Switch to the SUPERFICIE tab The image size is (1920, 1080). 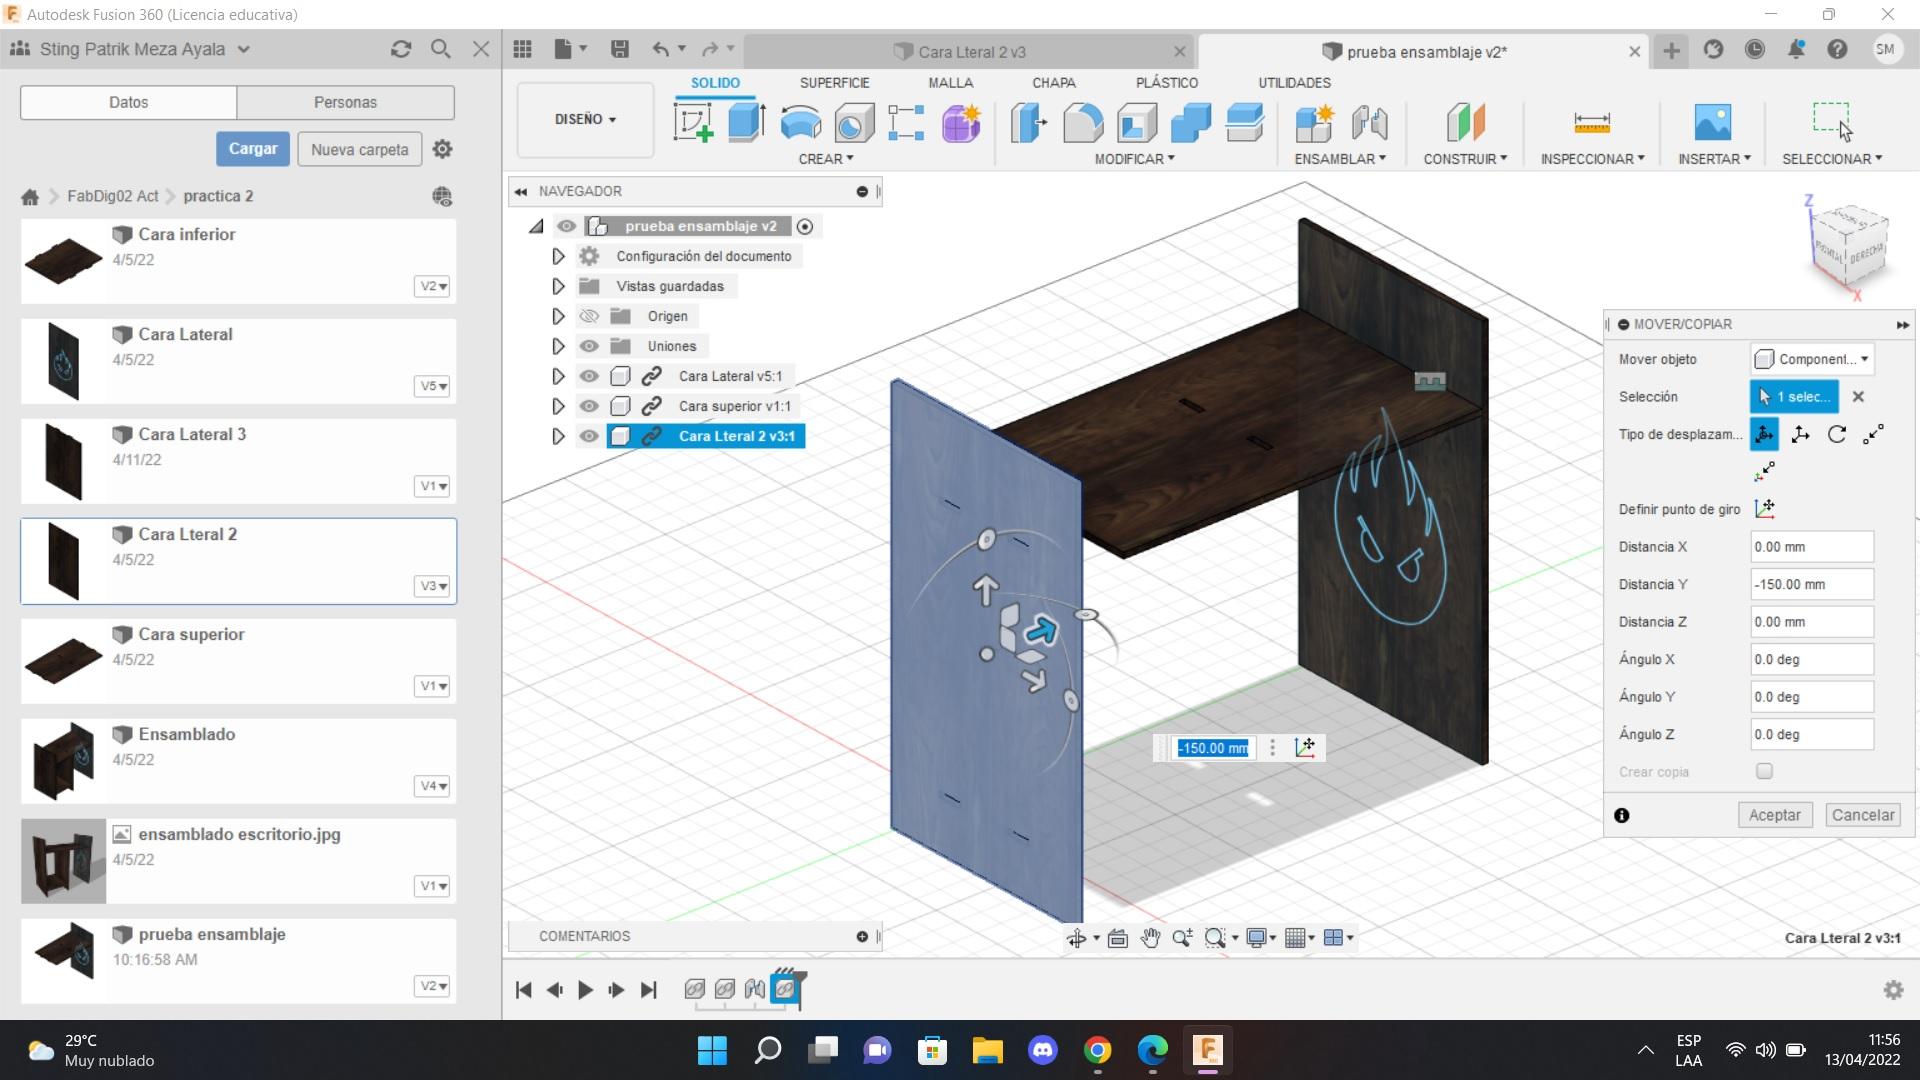834,83
